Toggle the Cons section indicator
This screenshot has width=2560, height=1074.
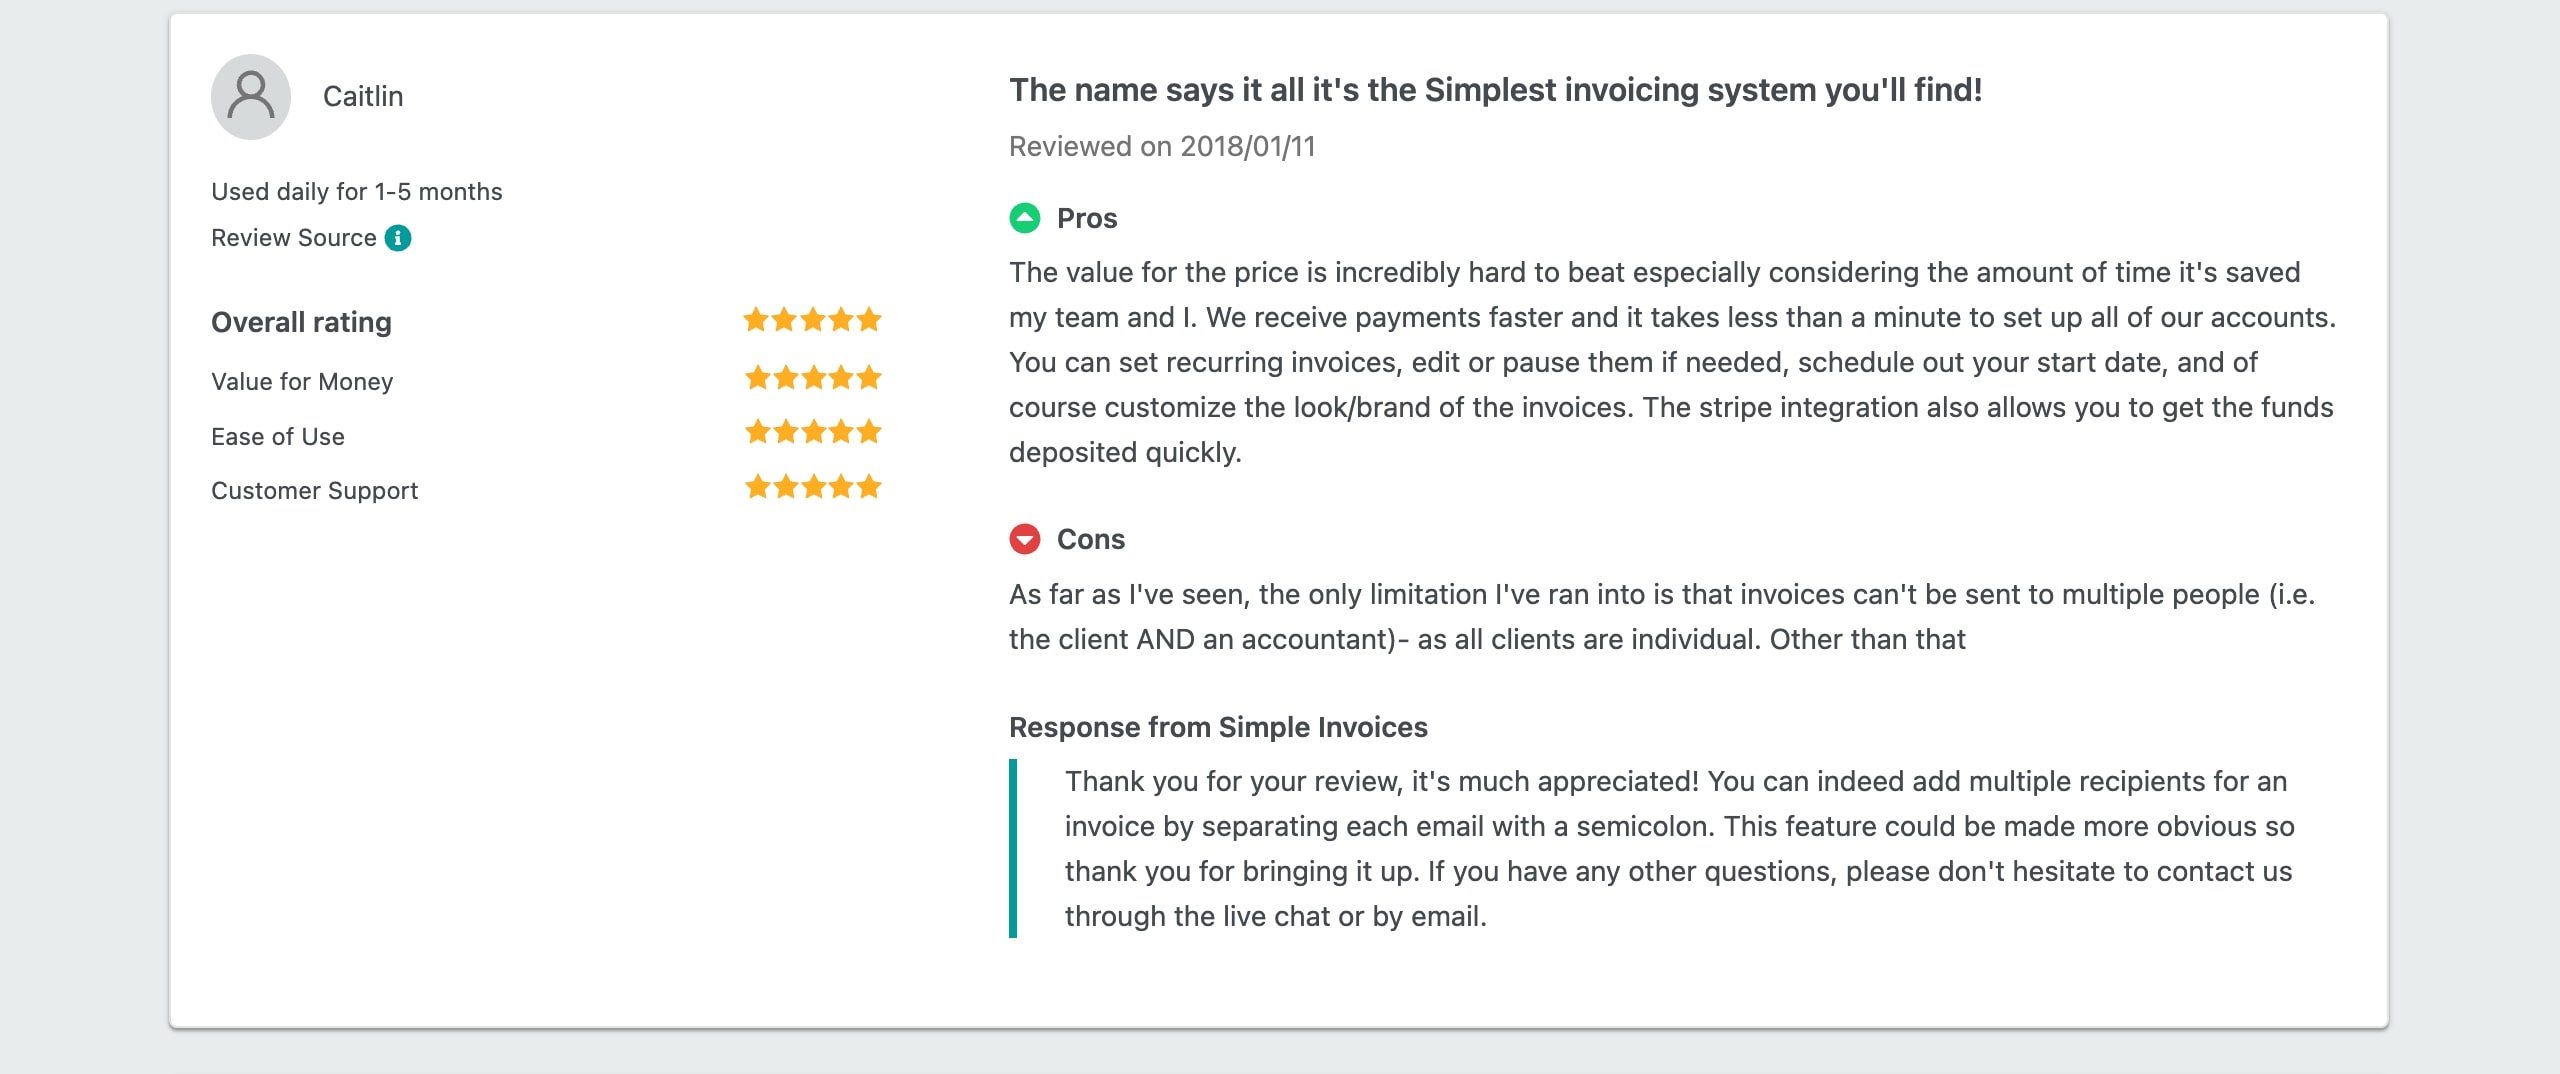(x=1025, y=539)
